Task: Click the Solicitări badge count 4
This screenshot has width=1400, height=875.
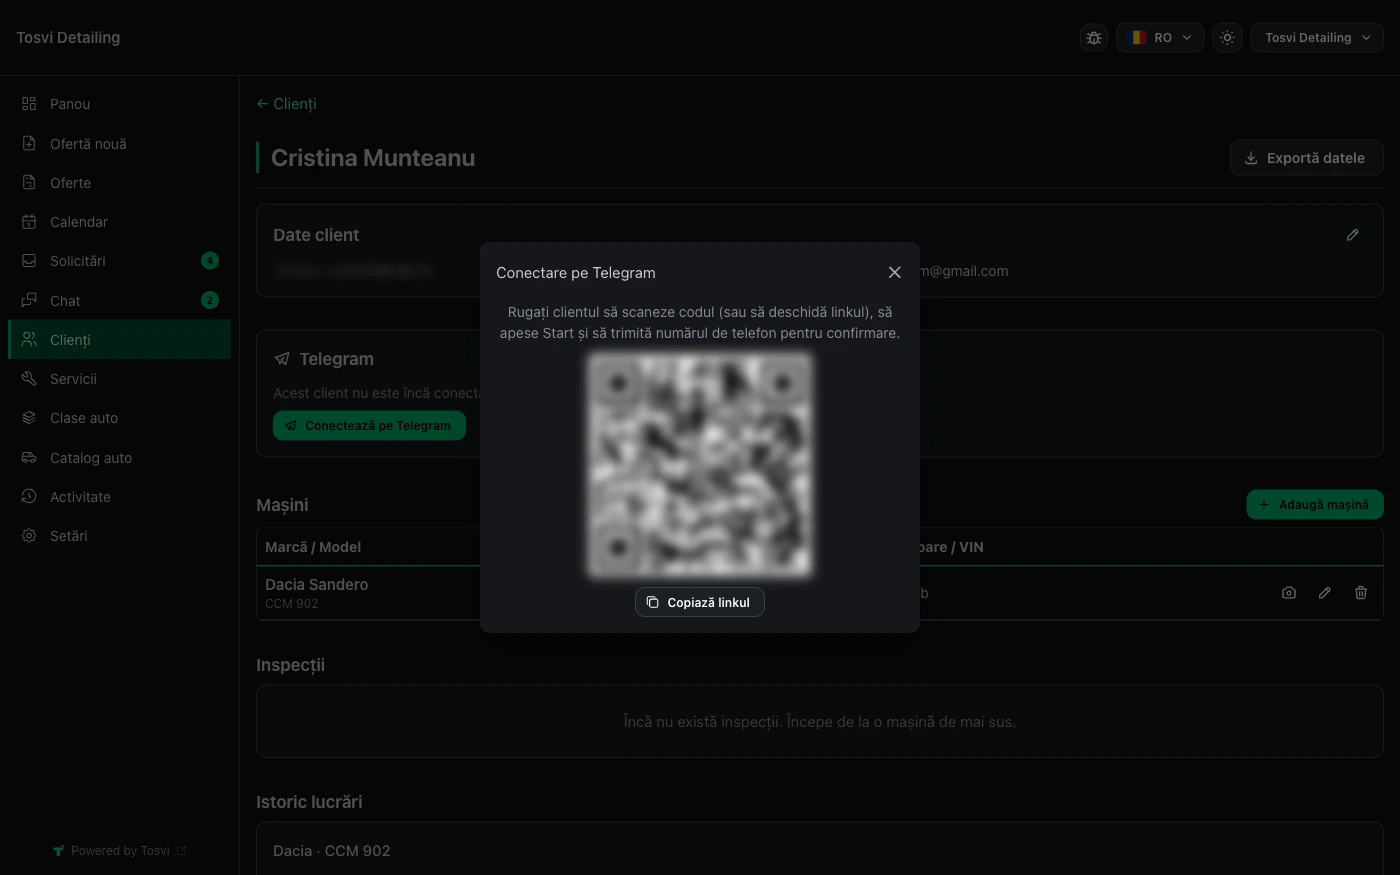Action: coord(210,261)
